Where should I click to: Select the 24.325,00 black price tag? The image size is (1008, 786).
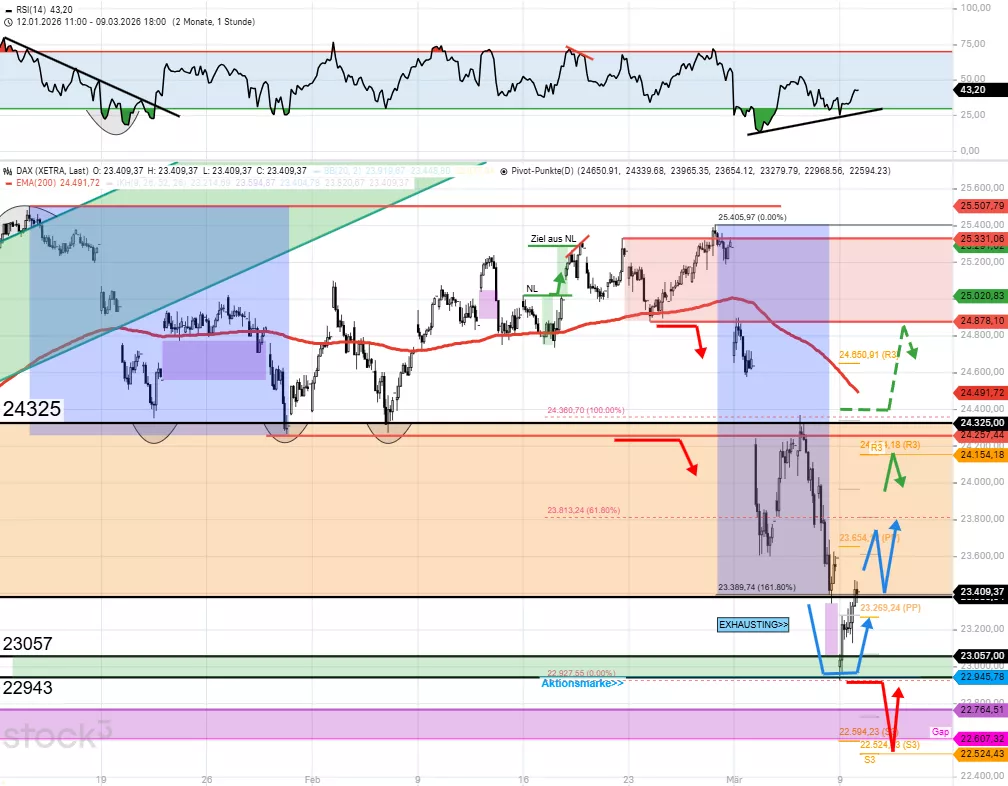[x=980, y=423]
